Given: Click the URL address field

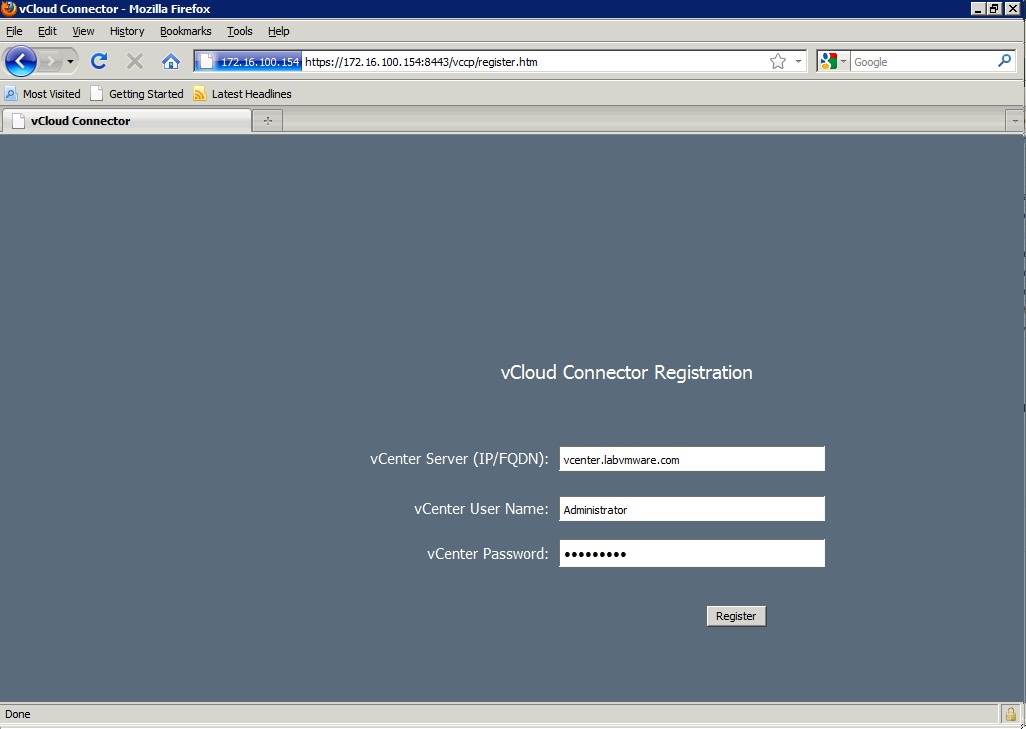Looking at the screenshot, I should coord(533,62).
